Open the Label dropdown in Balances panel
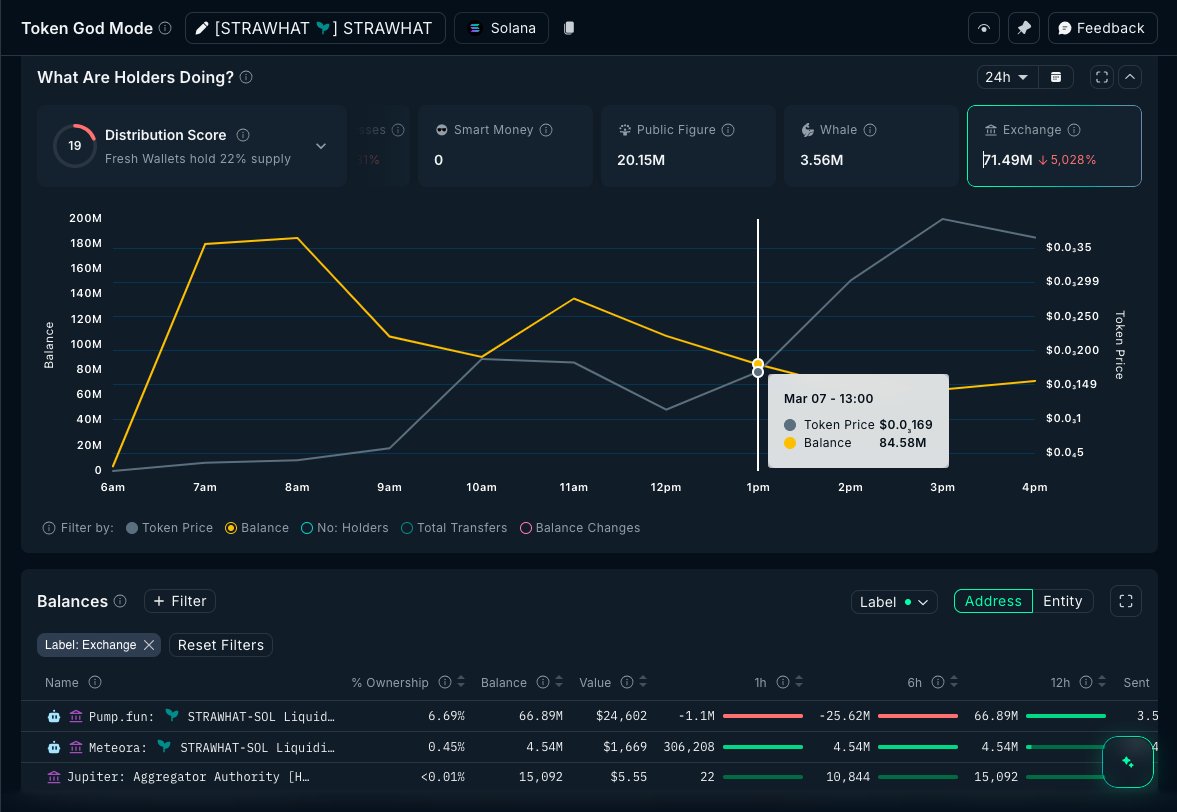The image size is (1177, 812). point(893,601)
